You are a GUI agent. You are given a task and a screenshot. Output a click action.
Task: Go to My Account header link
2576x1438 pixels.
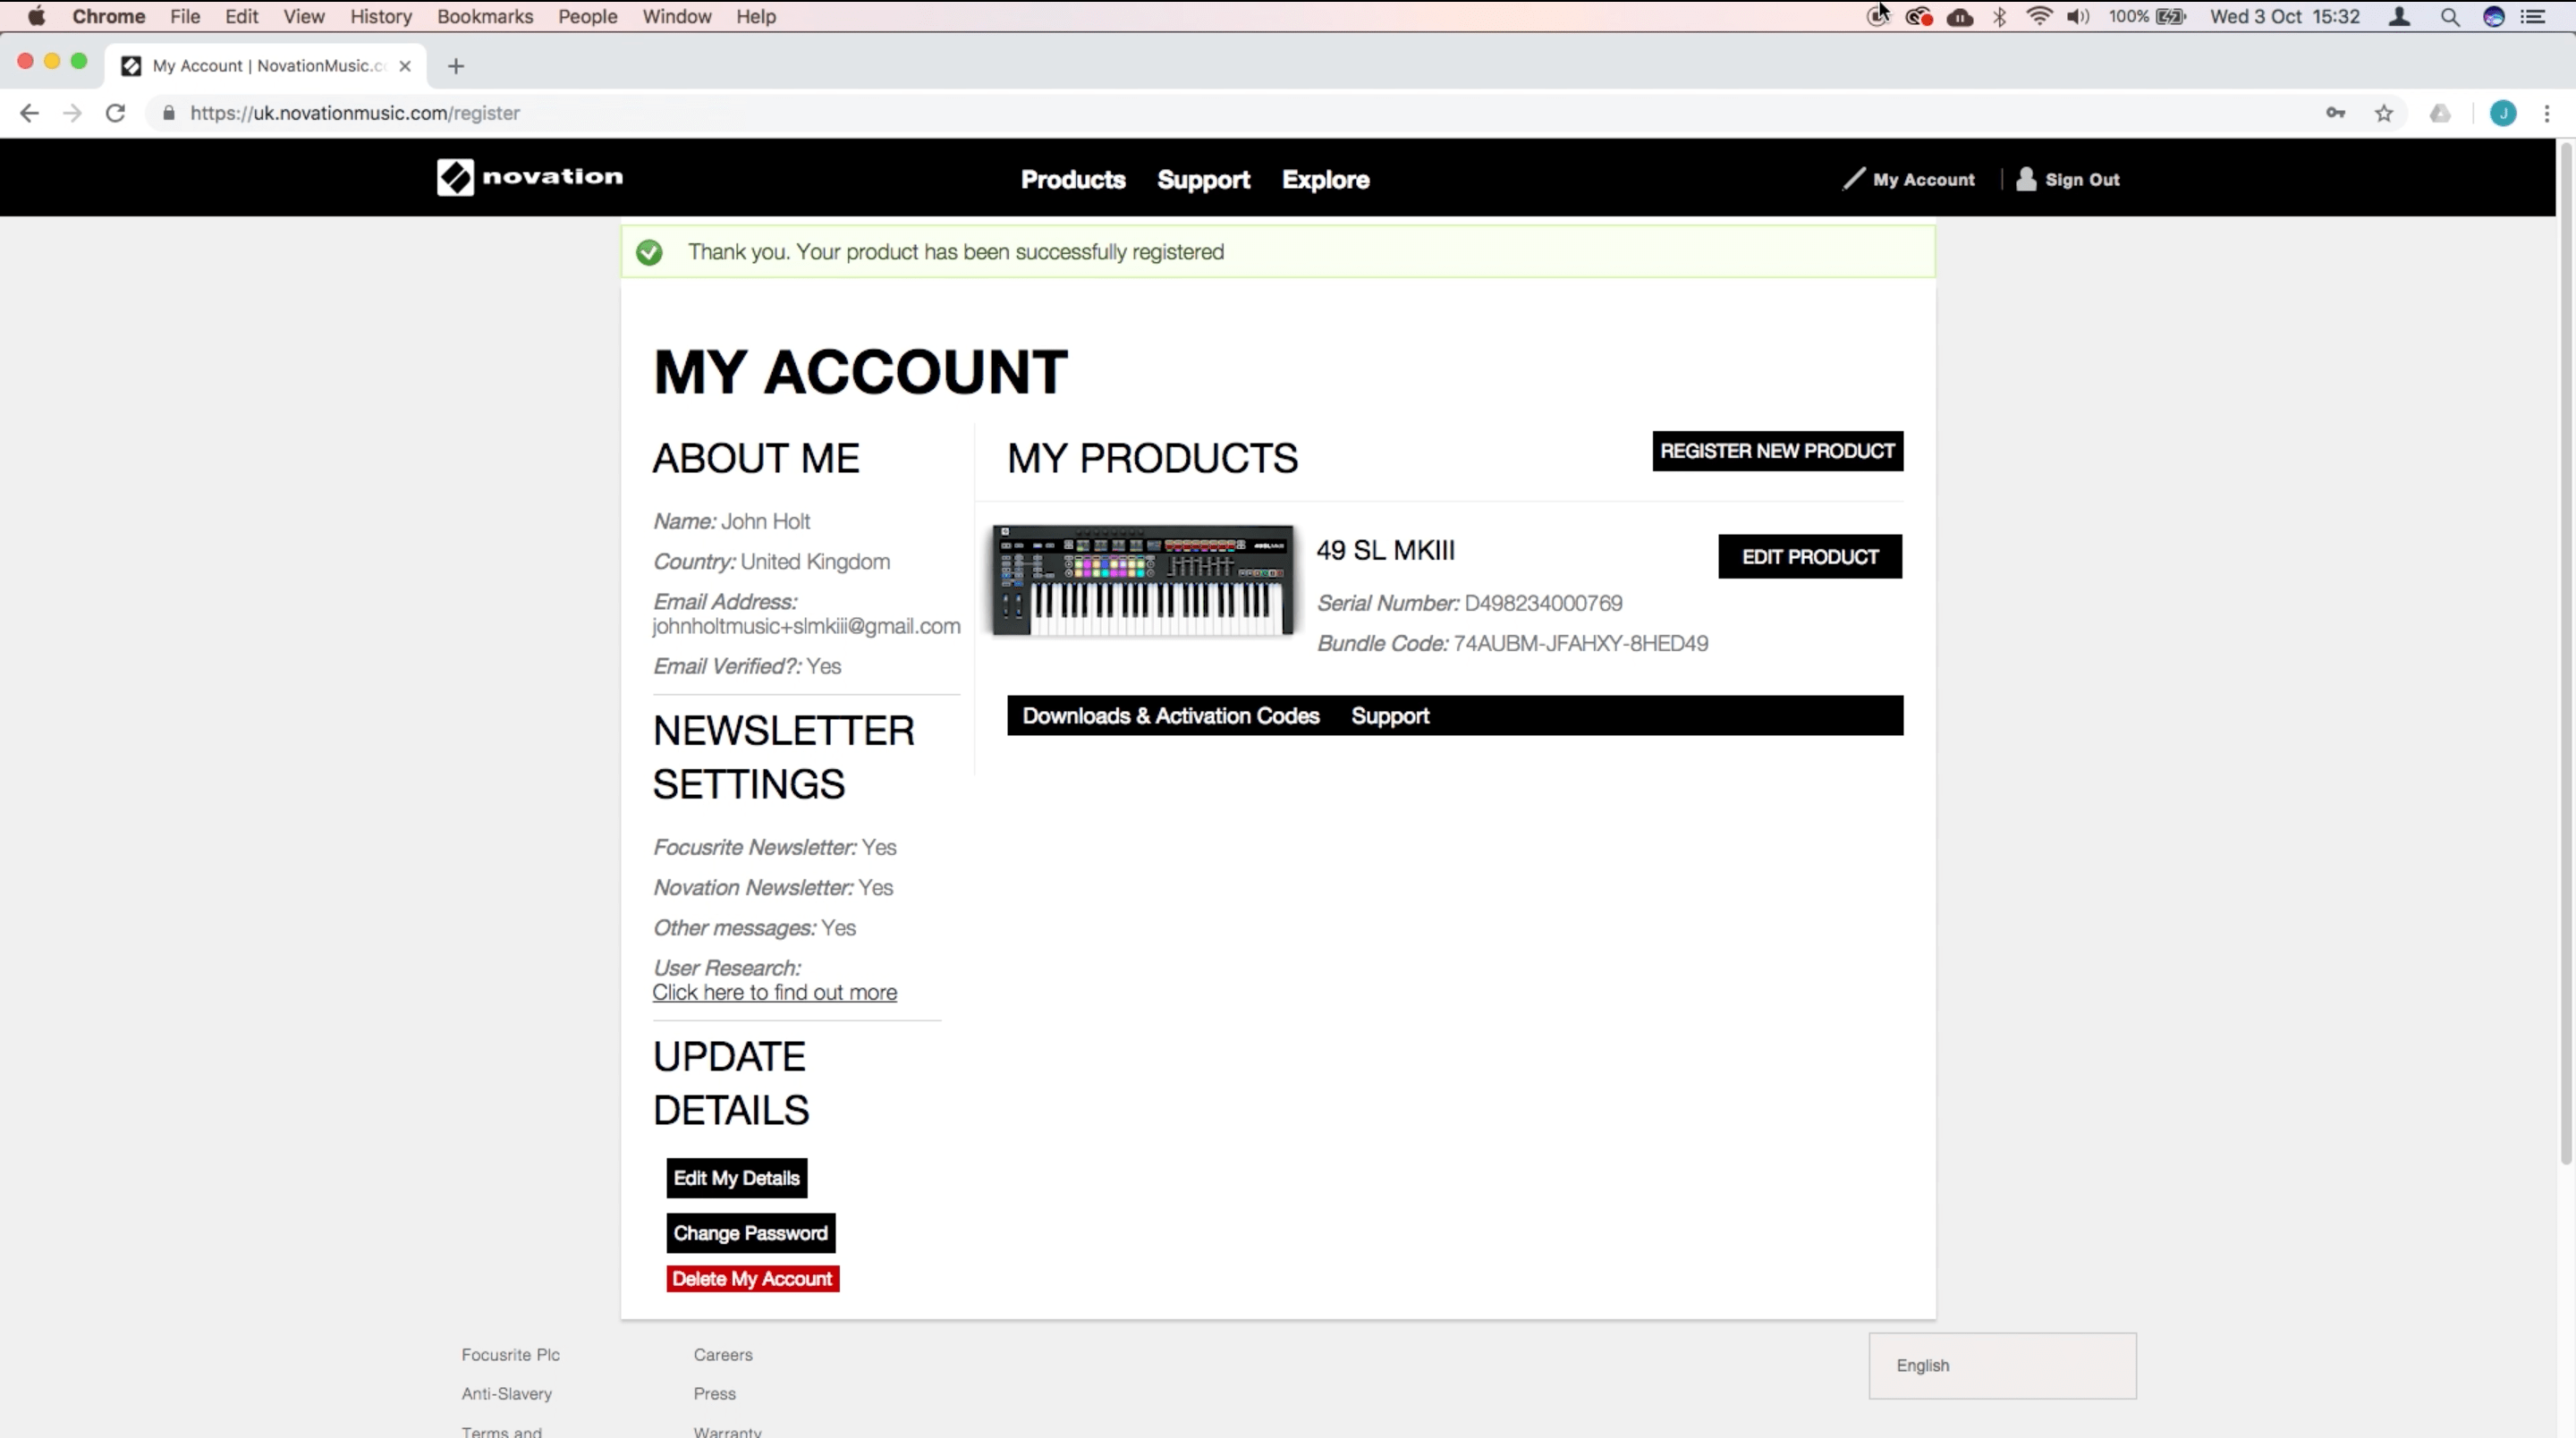pos(1909,180)
